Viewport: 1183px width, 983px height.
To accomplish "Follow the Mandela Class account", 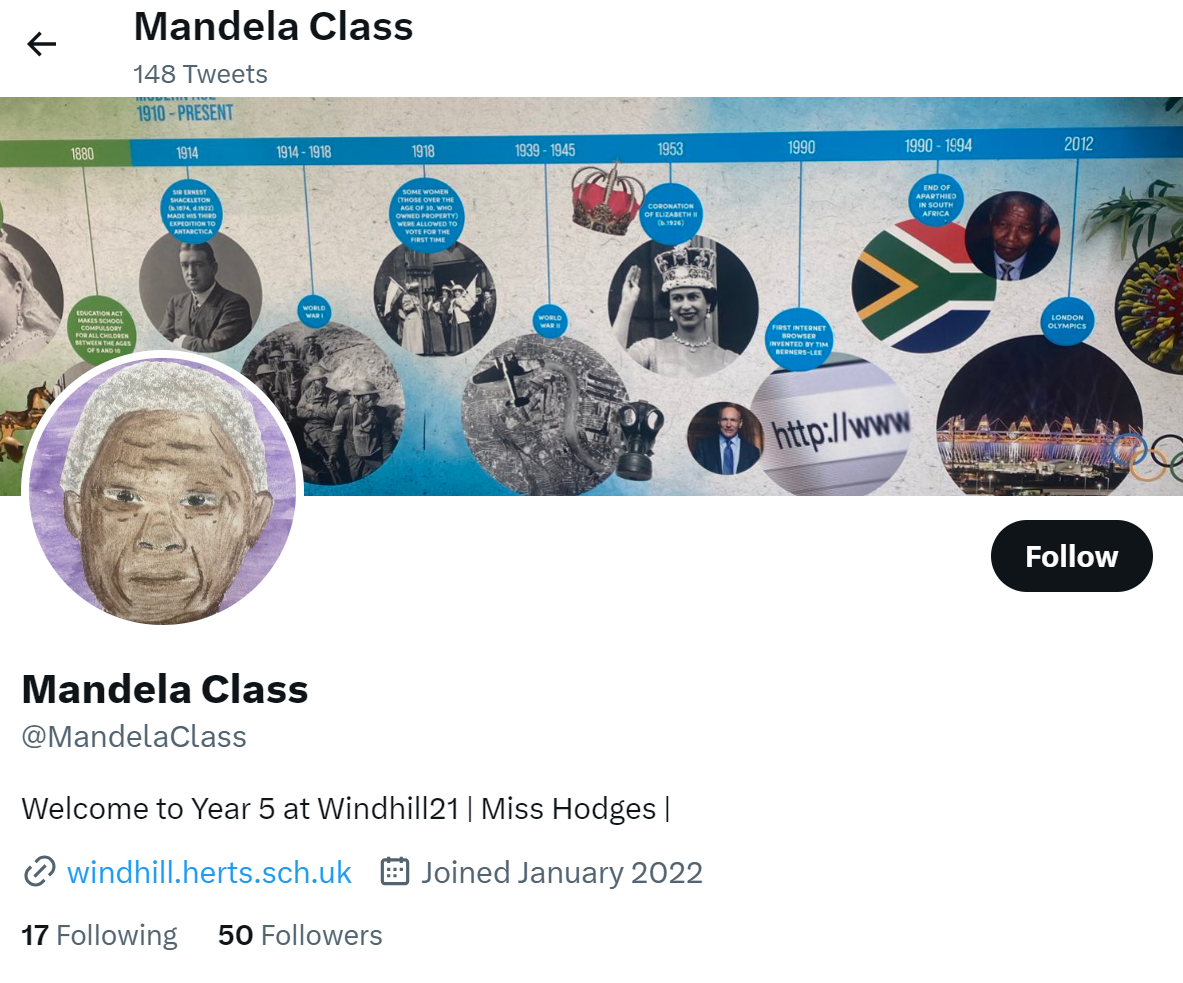I will 1071,556.
